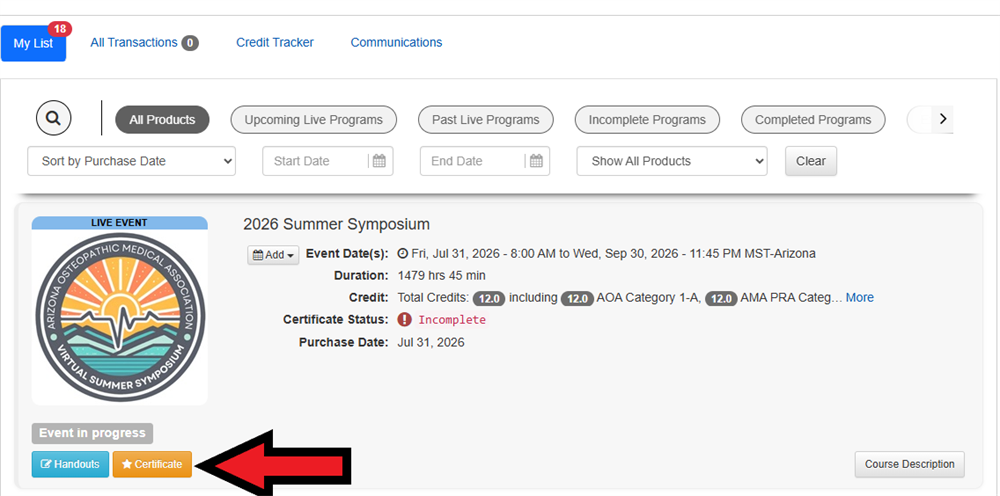Select the Incomplete Programs filter
Image resolution: width=1000 pixels, height=496 pixels.
point(647,120)
